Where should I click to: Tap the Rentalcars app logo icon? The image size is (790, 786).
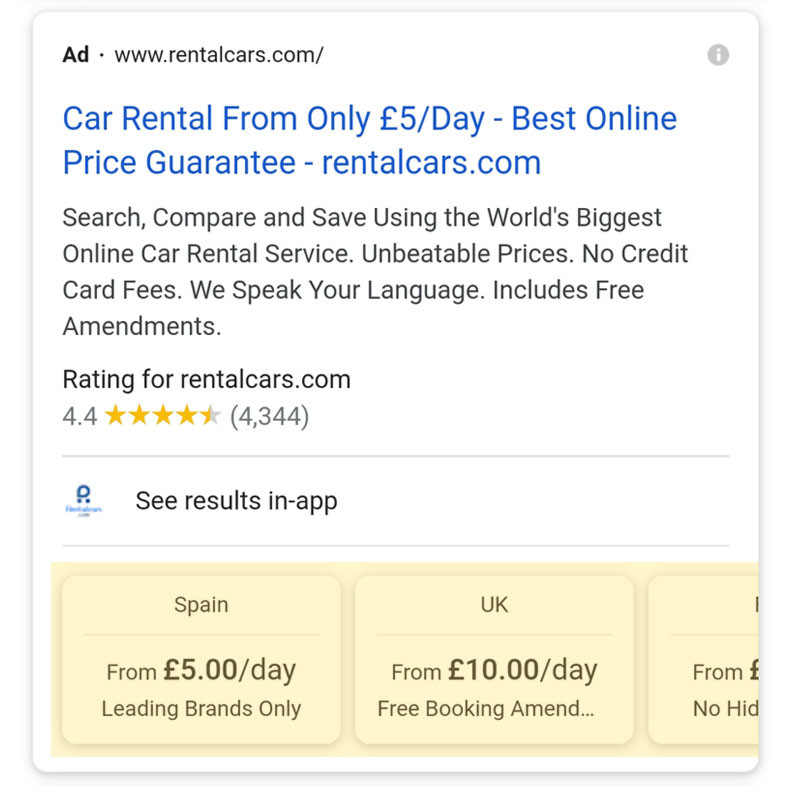pos(84,500)
